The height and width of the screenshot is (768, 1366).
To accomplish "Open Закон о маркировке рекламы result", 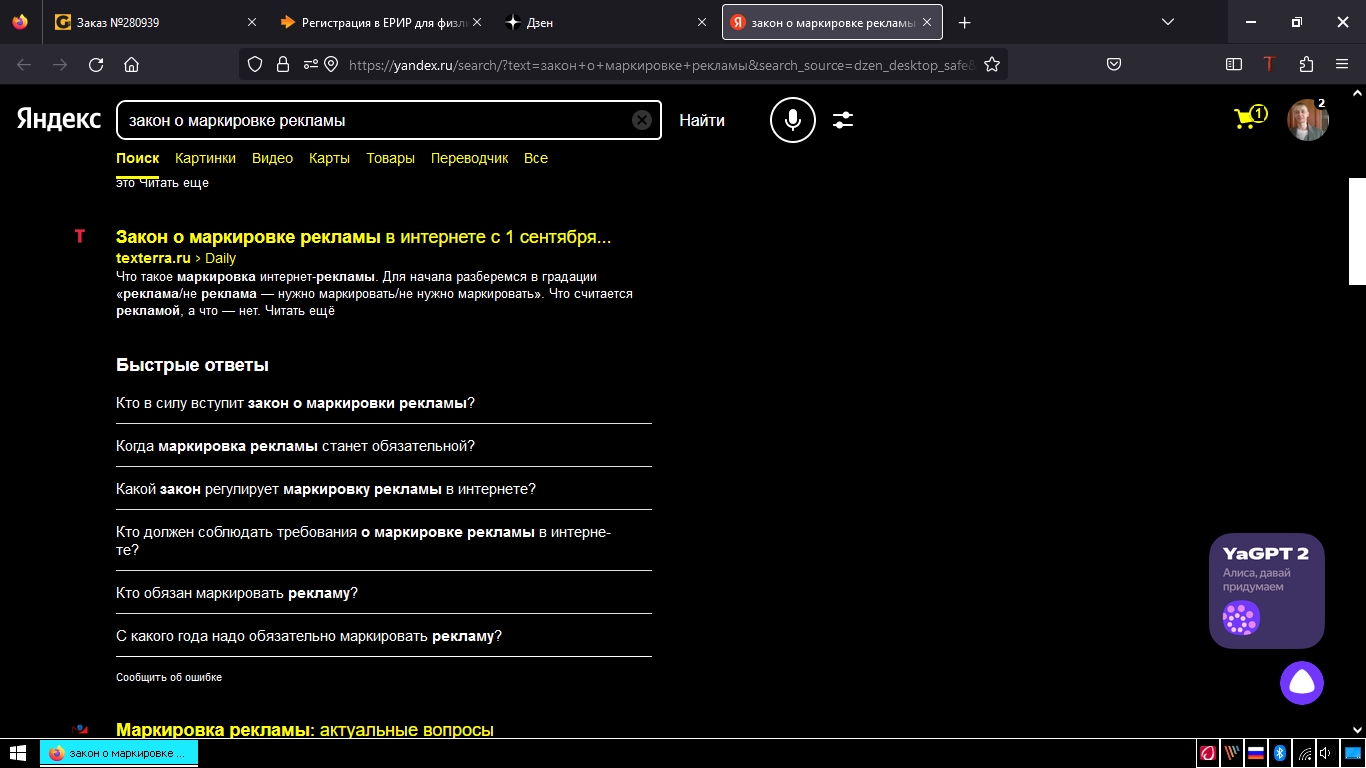I will (x=363, y=237).
